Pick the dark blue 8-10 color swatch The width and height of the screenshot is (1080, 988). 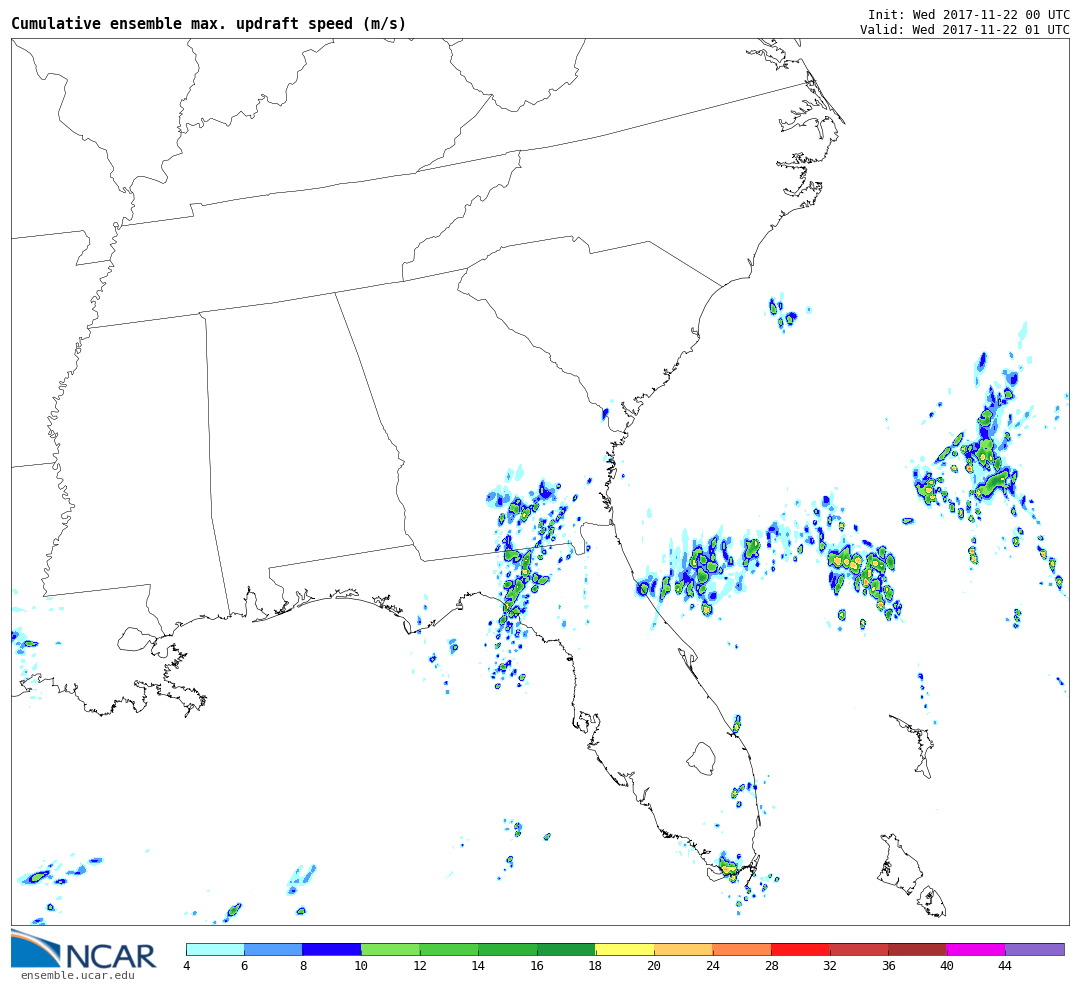pyautogui.click(x=332, y=949)
